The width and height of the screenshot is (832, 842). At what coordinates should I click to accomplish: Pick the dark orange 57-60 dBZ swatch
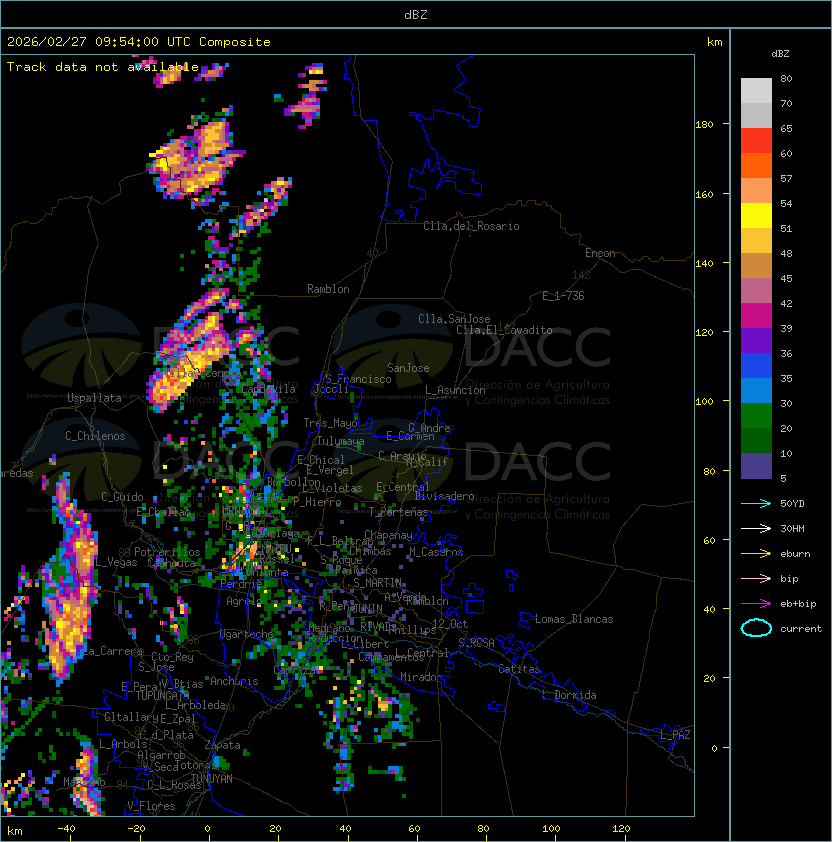click(x=756, y=166)
